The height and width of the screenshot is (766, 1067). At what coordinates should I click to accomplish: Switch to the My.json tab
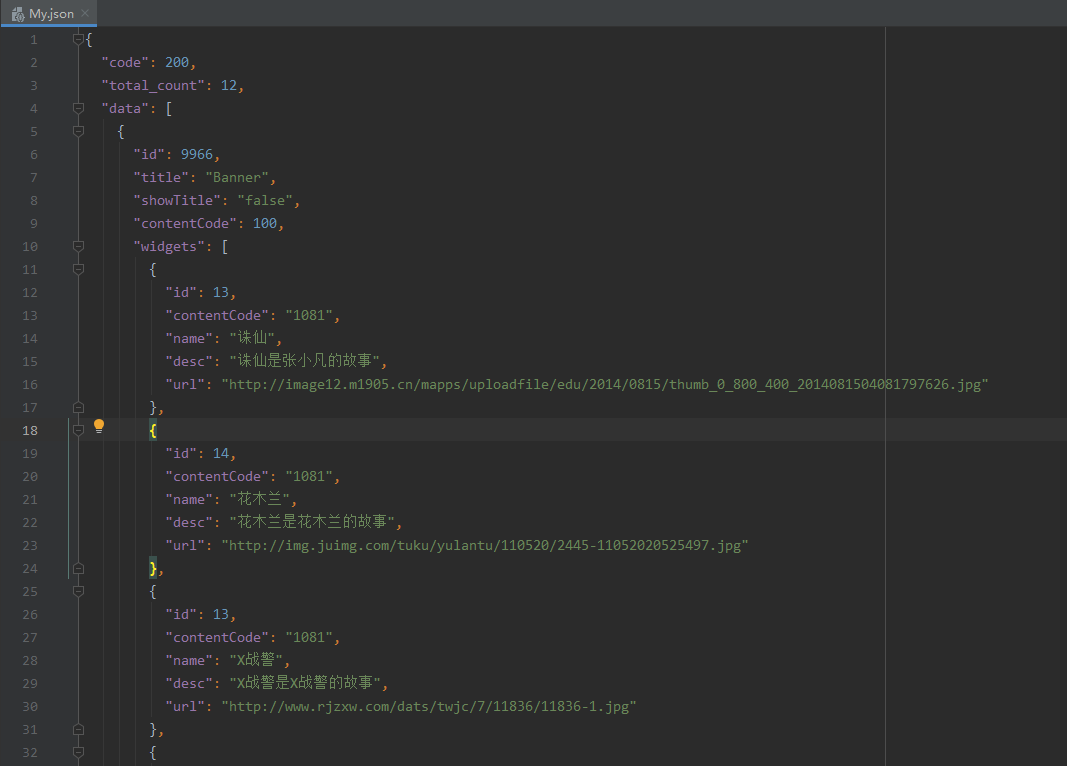[49, 14]
